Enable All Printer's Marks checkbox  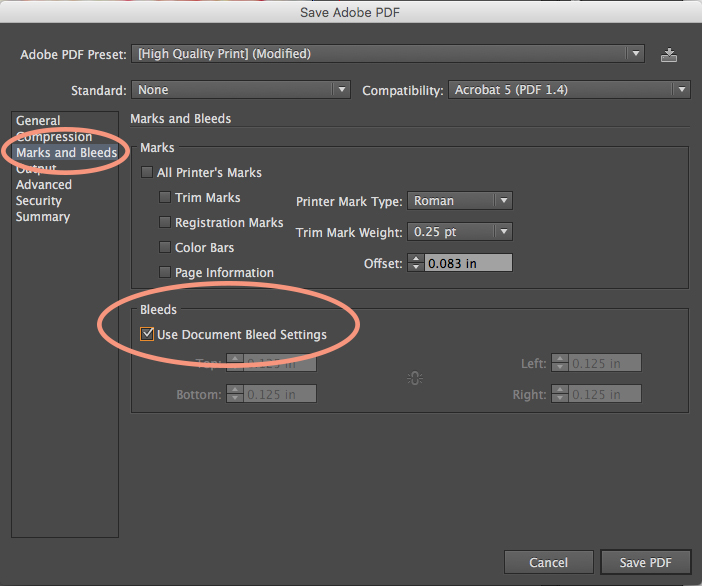click(146, 172)
